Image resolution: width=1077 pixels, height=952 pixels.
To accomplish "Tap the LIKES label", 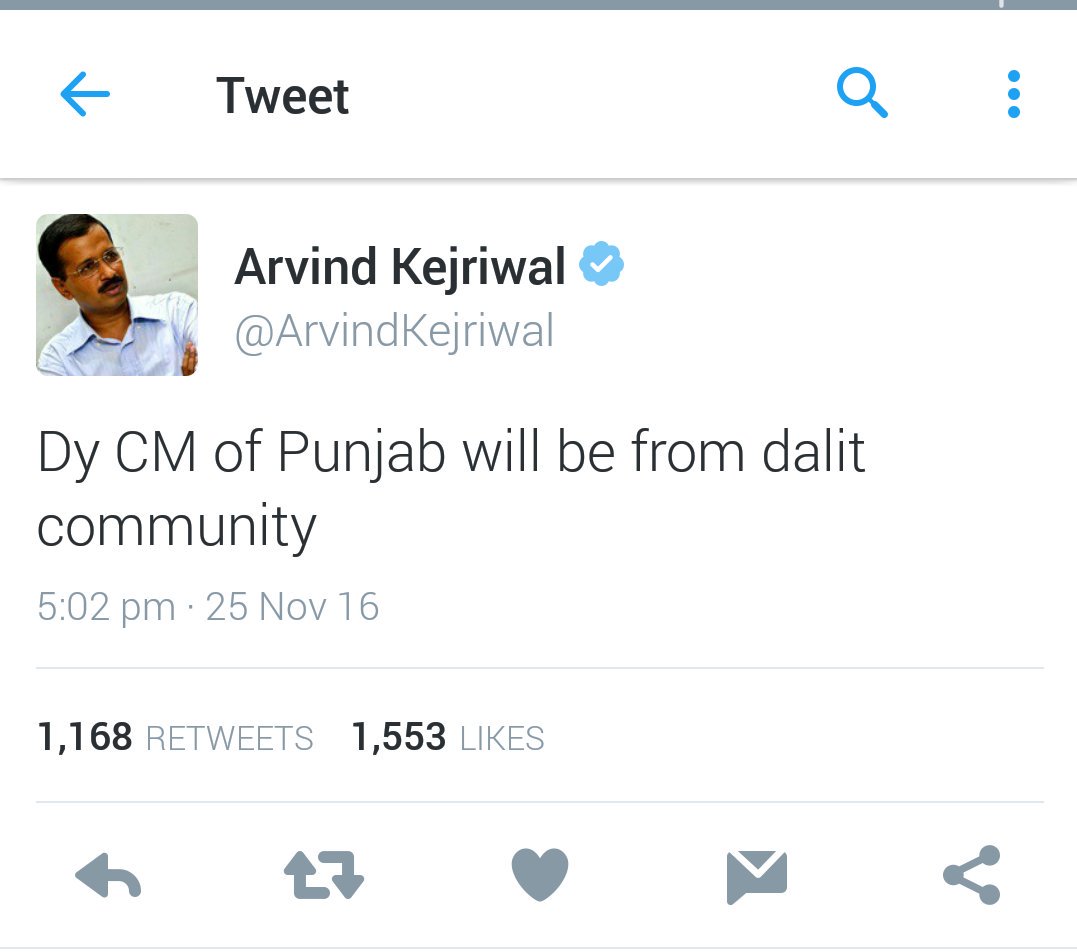I will pyautogui.click(x=502, y=739).
